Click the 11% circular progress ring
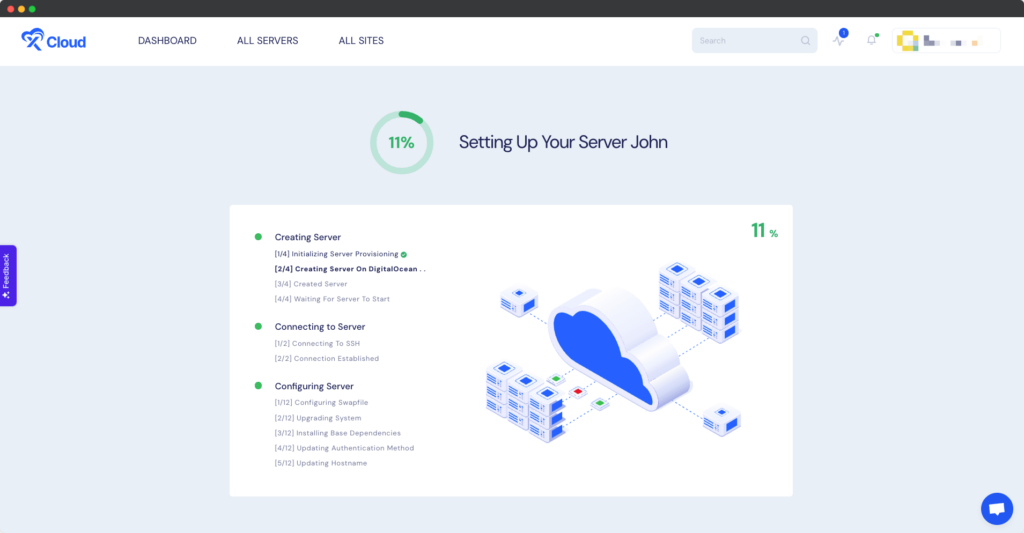Image resolution: width=1024 pixels, height=533 pixels. 401,143
